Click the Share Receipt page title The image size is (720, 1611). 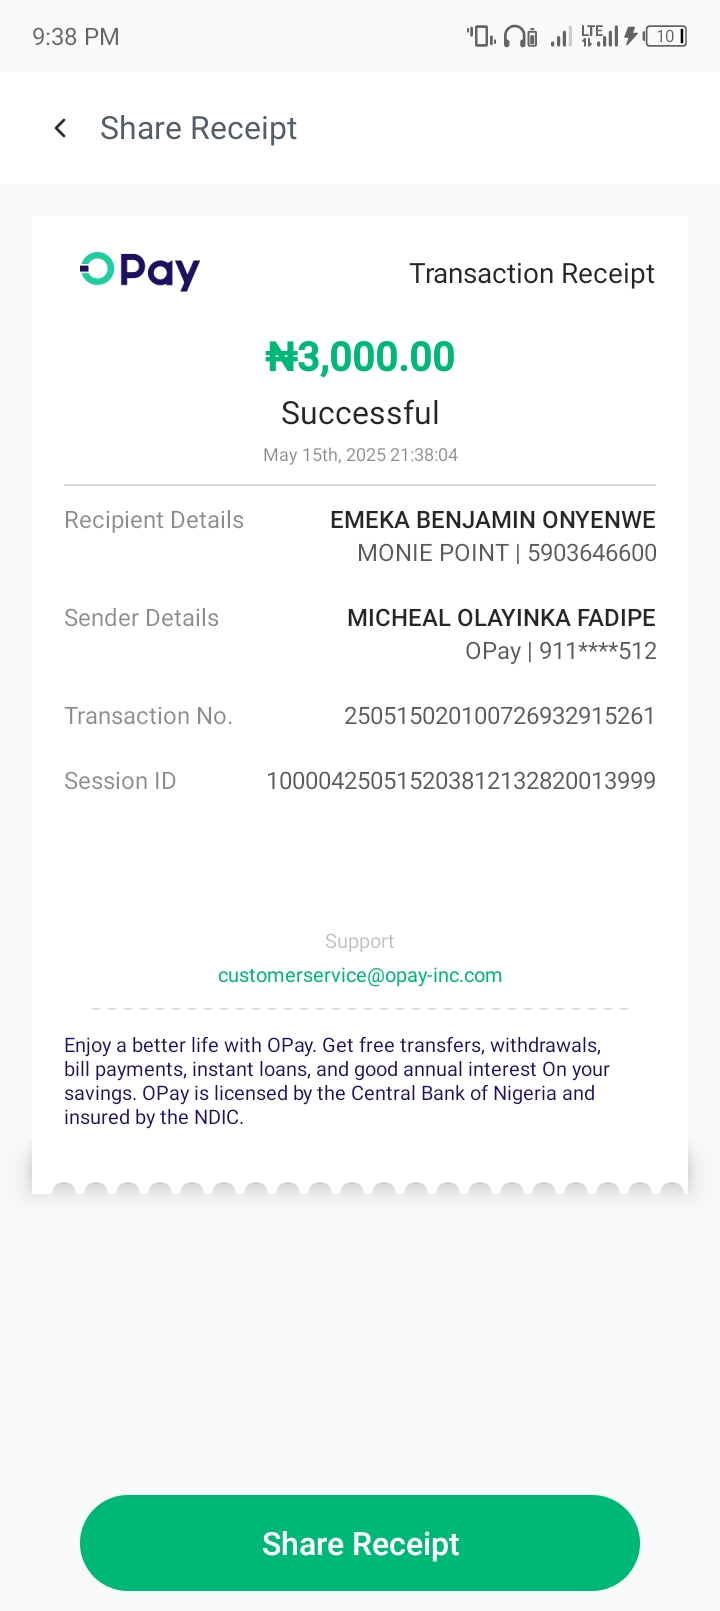[198, 128]
